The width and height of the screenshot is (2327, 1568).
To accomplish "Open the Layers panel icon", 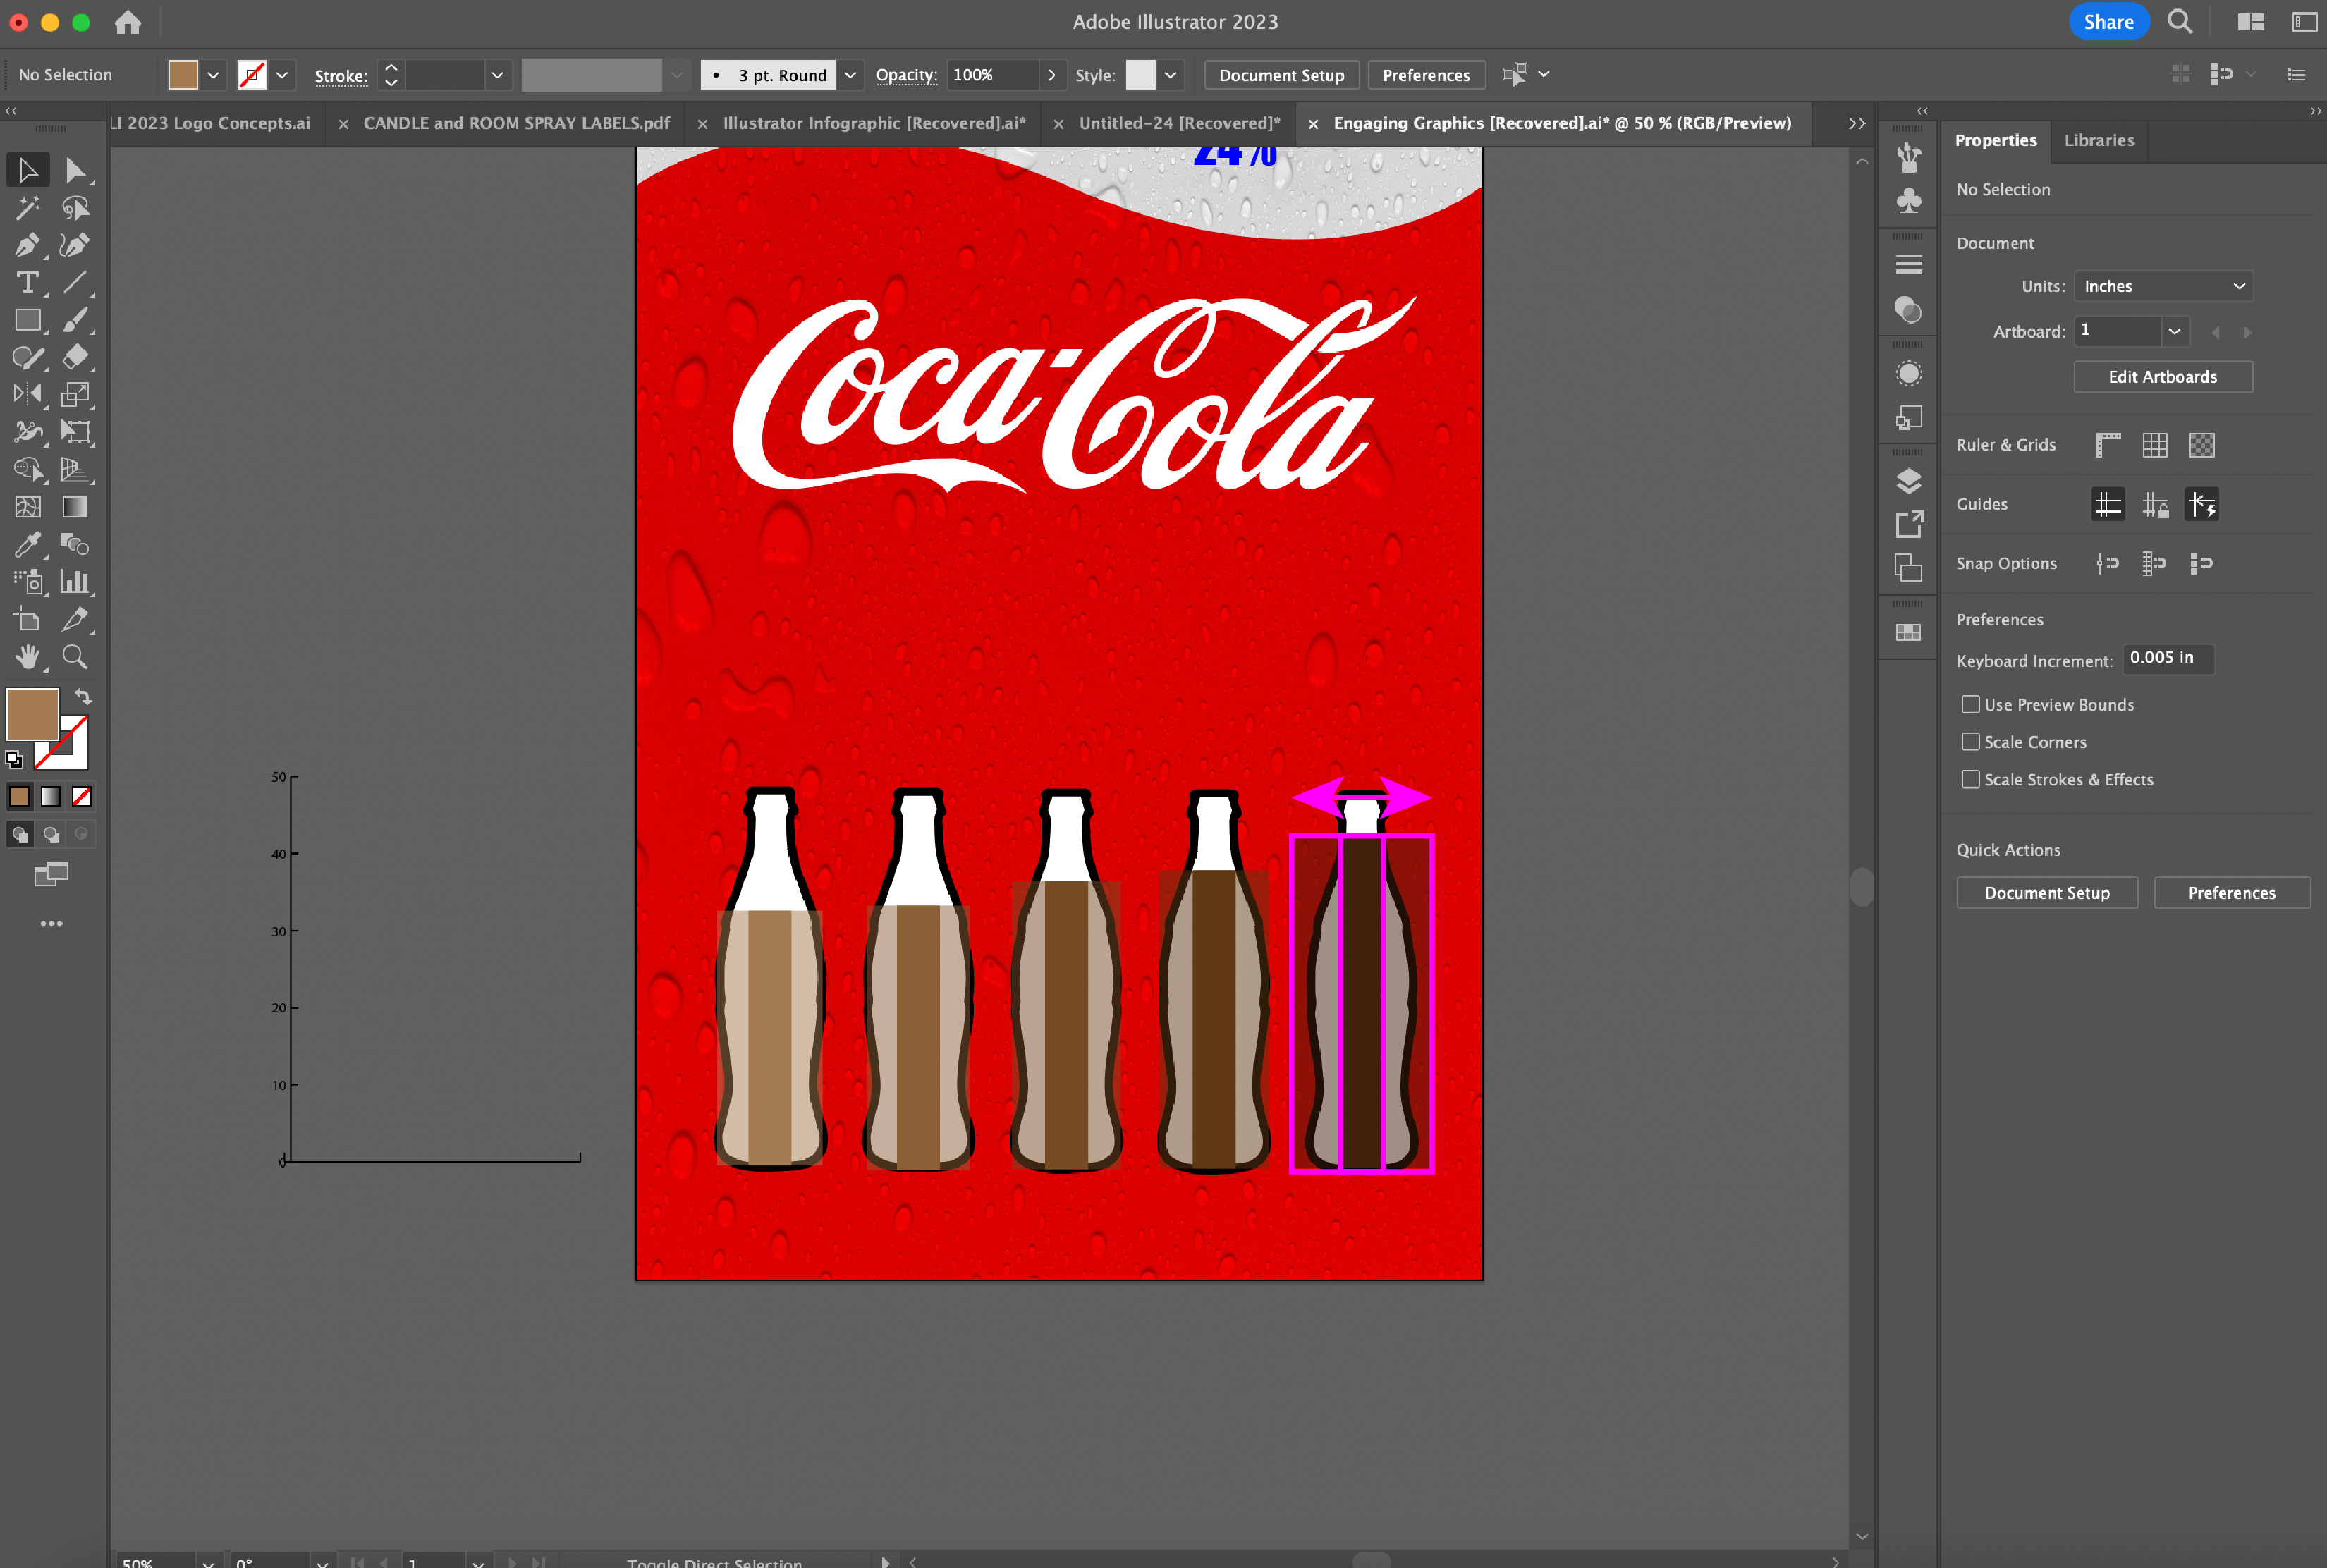I will point(1908,481).
